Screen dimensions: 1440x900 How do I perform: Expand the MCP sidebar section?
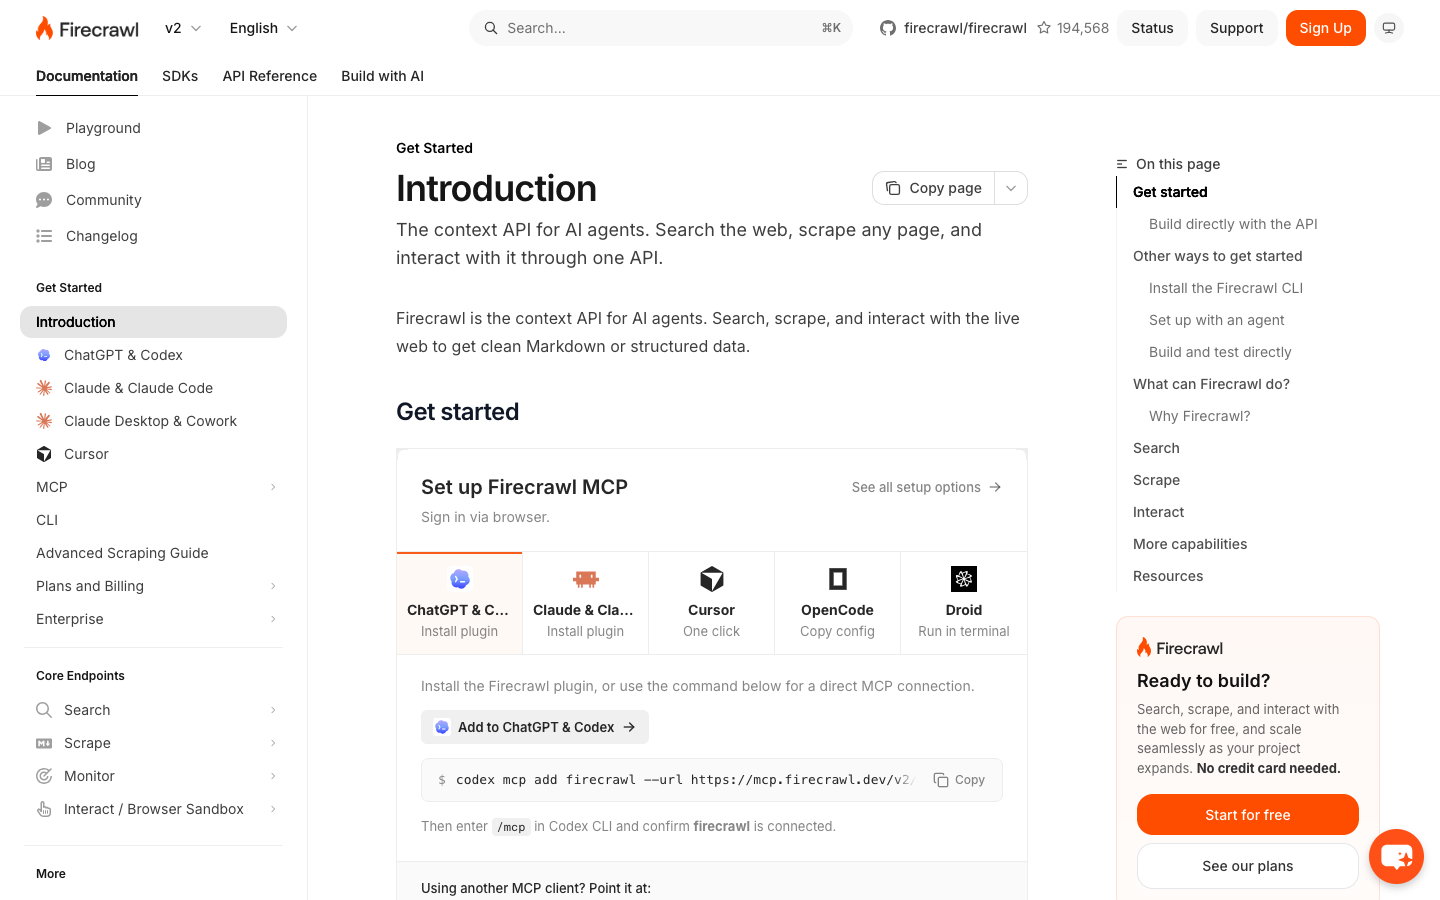(153, 487)
